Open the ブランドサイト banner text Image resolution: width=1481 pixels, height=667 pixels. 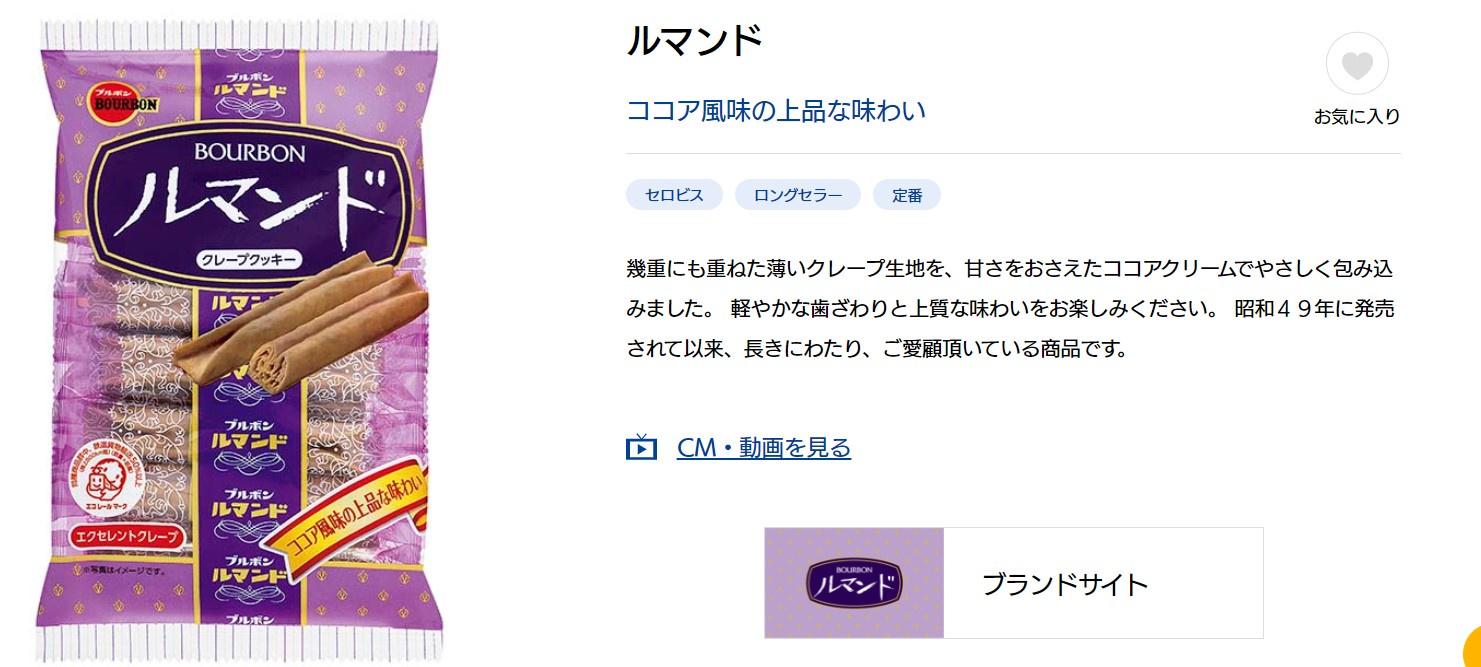(1065, 584)
